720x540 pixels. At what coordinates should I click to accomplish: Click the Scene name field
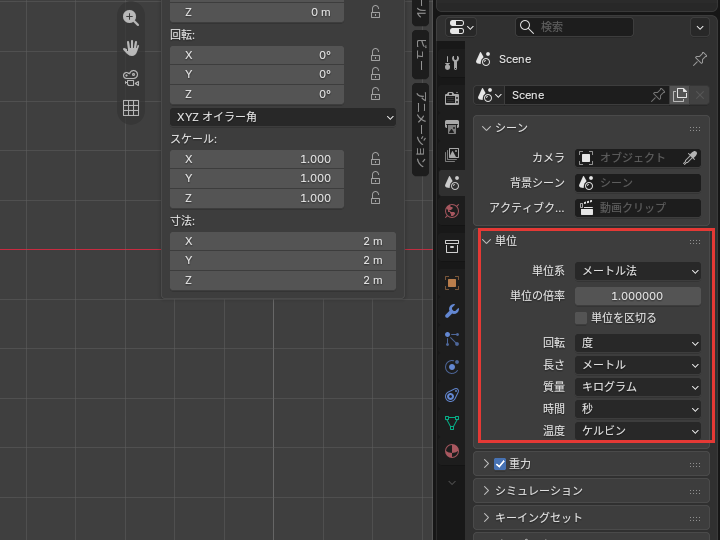click(x=576, y=95)
